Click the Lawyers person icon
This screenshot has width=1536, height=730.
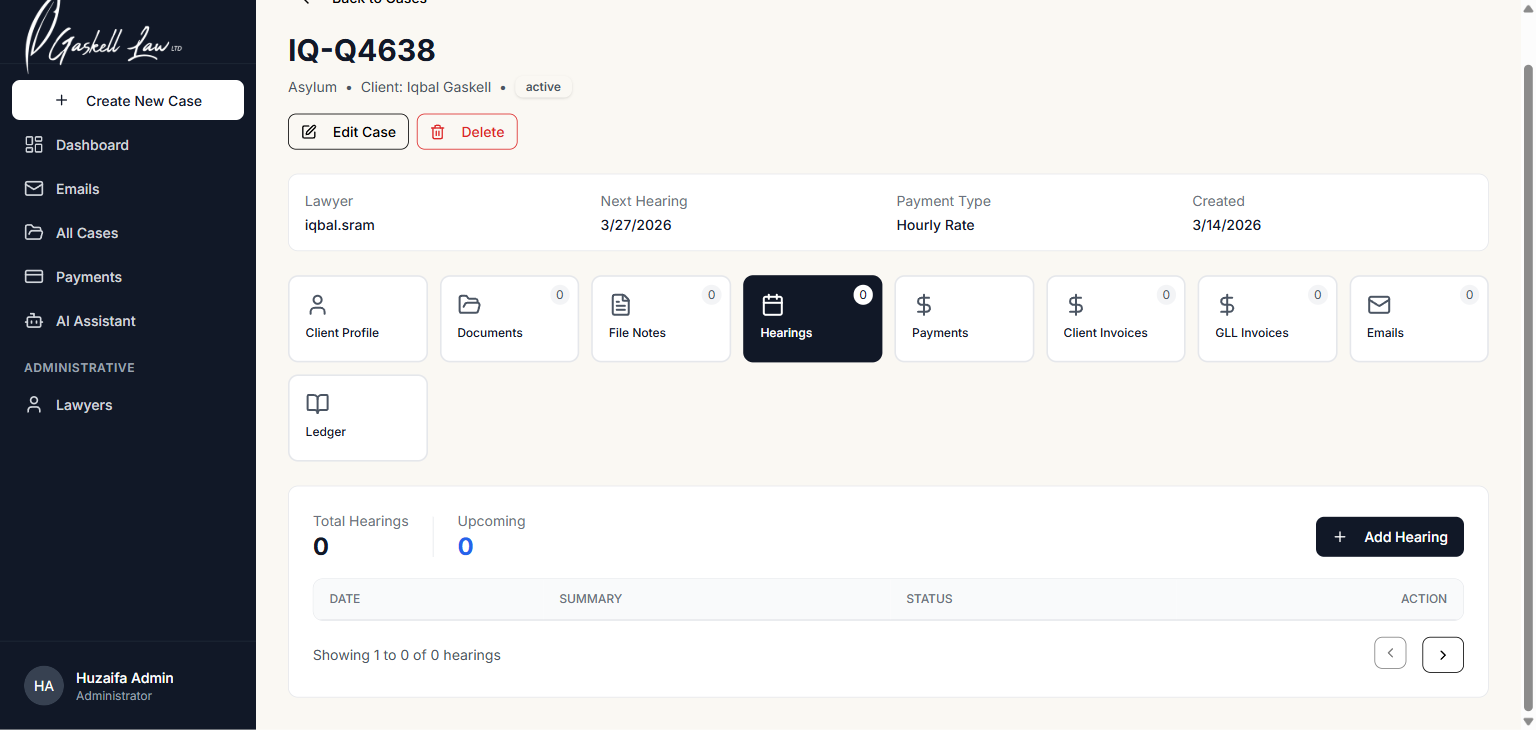click(34, 405)
